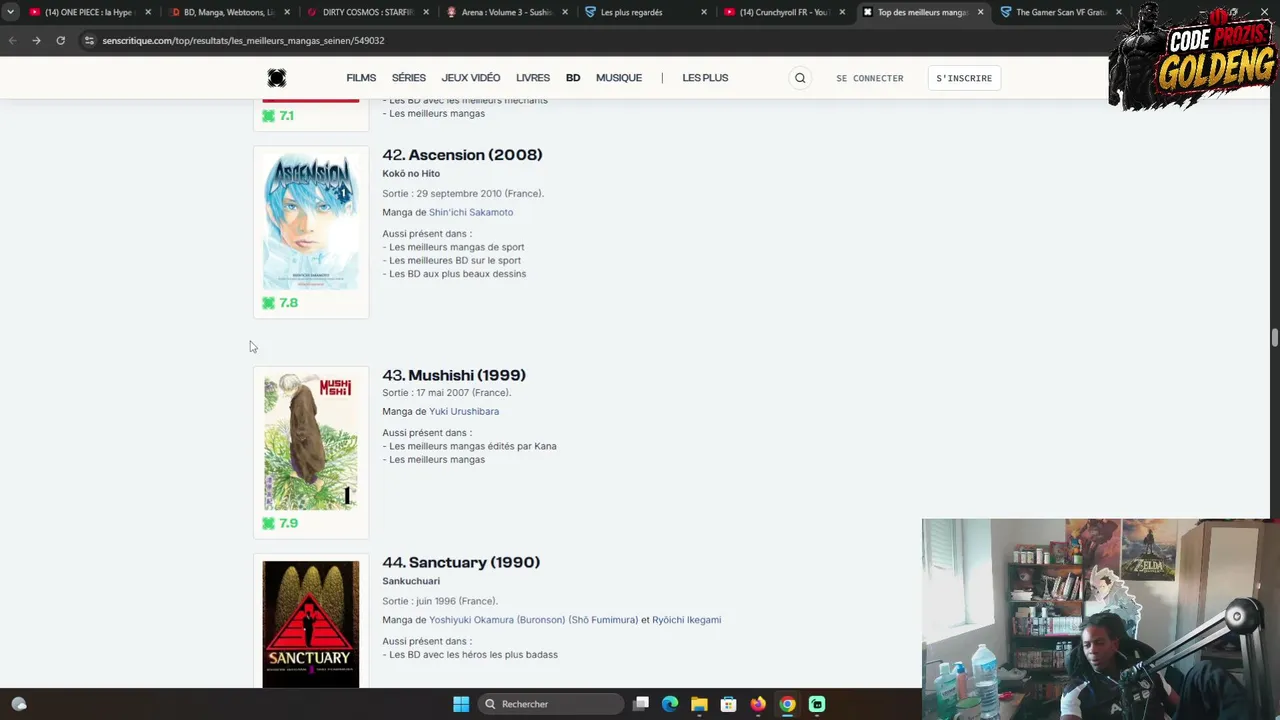Screen dimensions: 1280x720
Task: Open 'Les meilleurs mangas de sport' list
Action: click(x=456, y=247)
